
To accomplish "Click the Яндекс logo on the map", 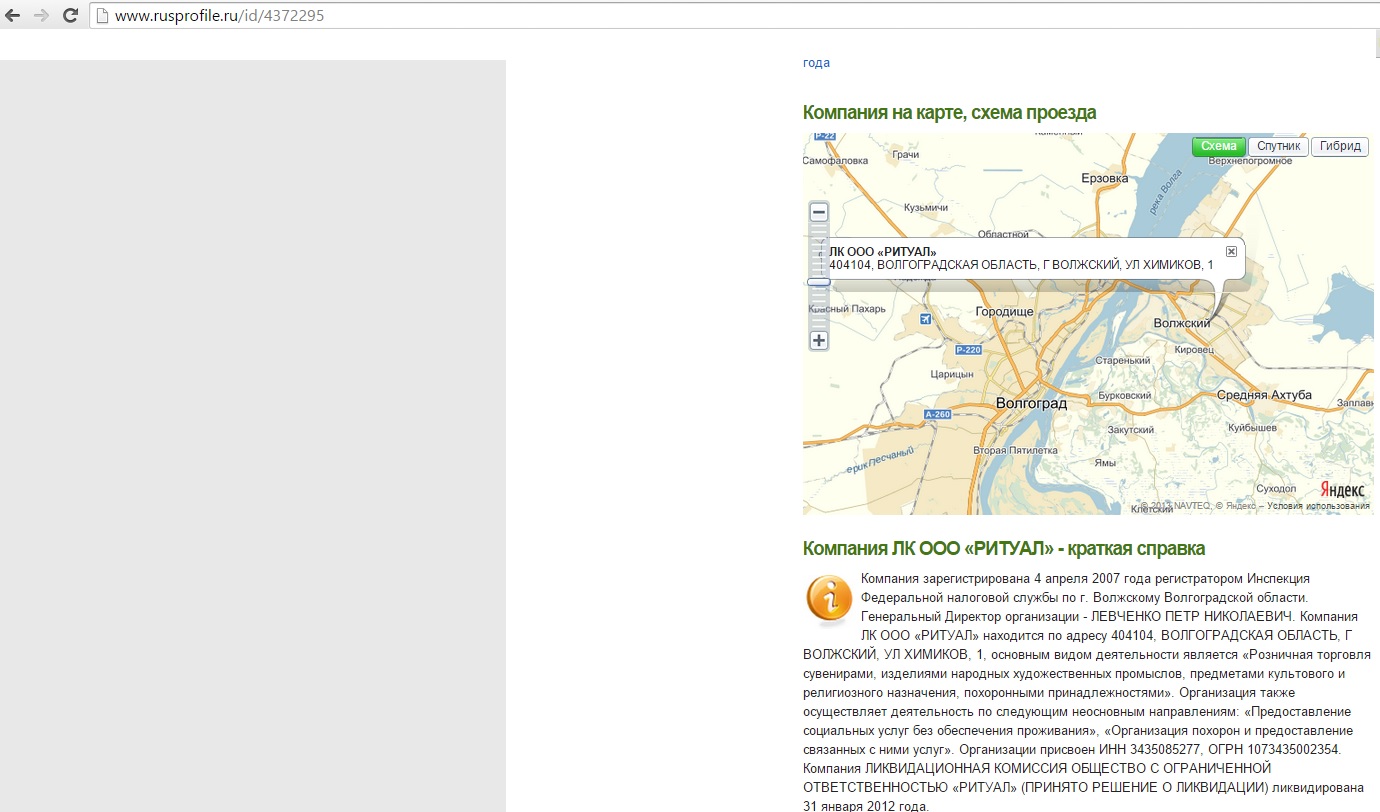I will pos(1342,489).
